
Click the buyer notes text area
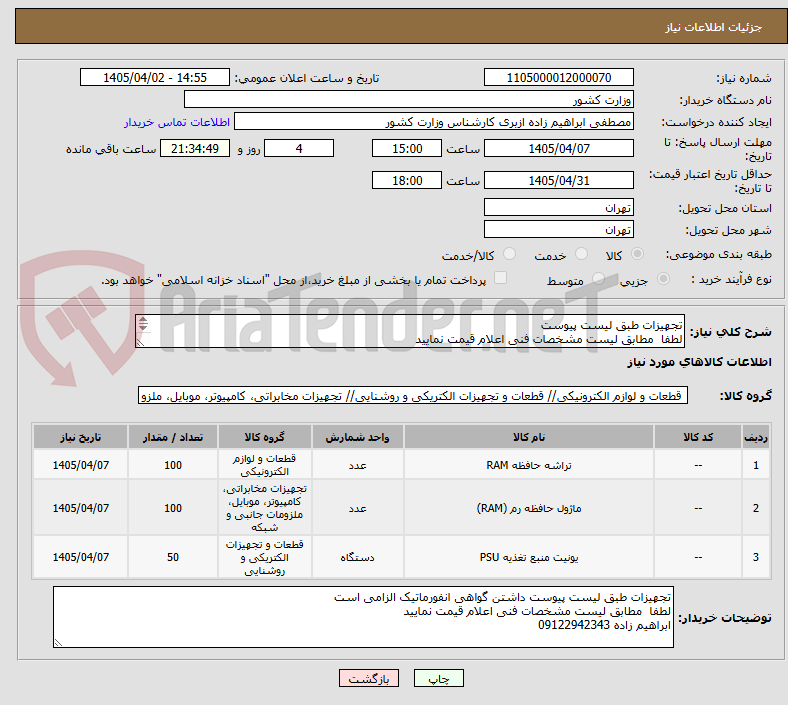click(x=363, y=617)
